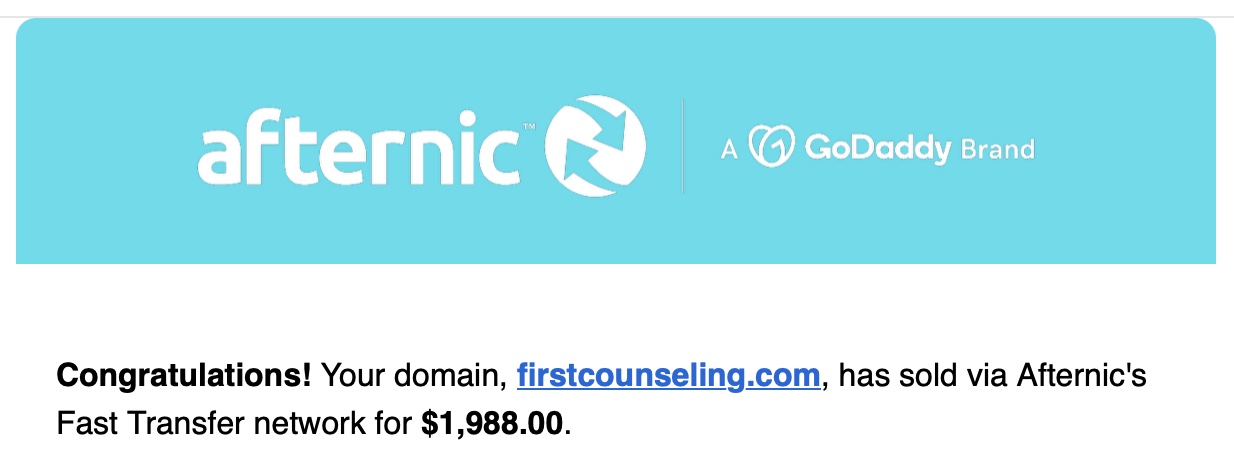Click the word Afternic's in message

(x=1081, y=377)
